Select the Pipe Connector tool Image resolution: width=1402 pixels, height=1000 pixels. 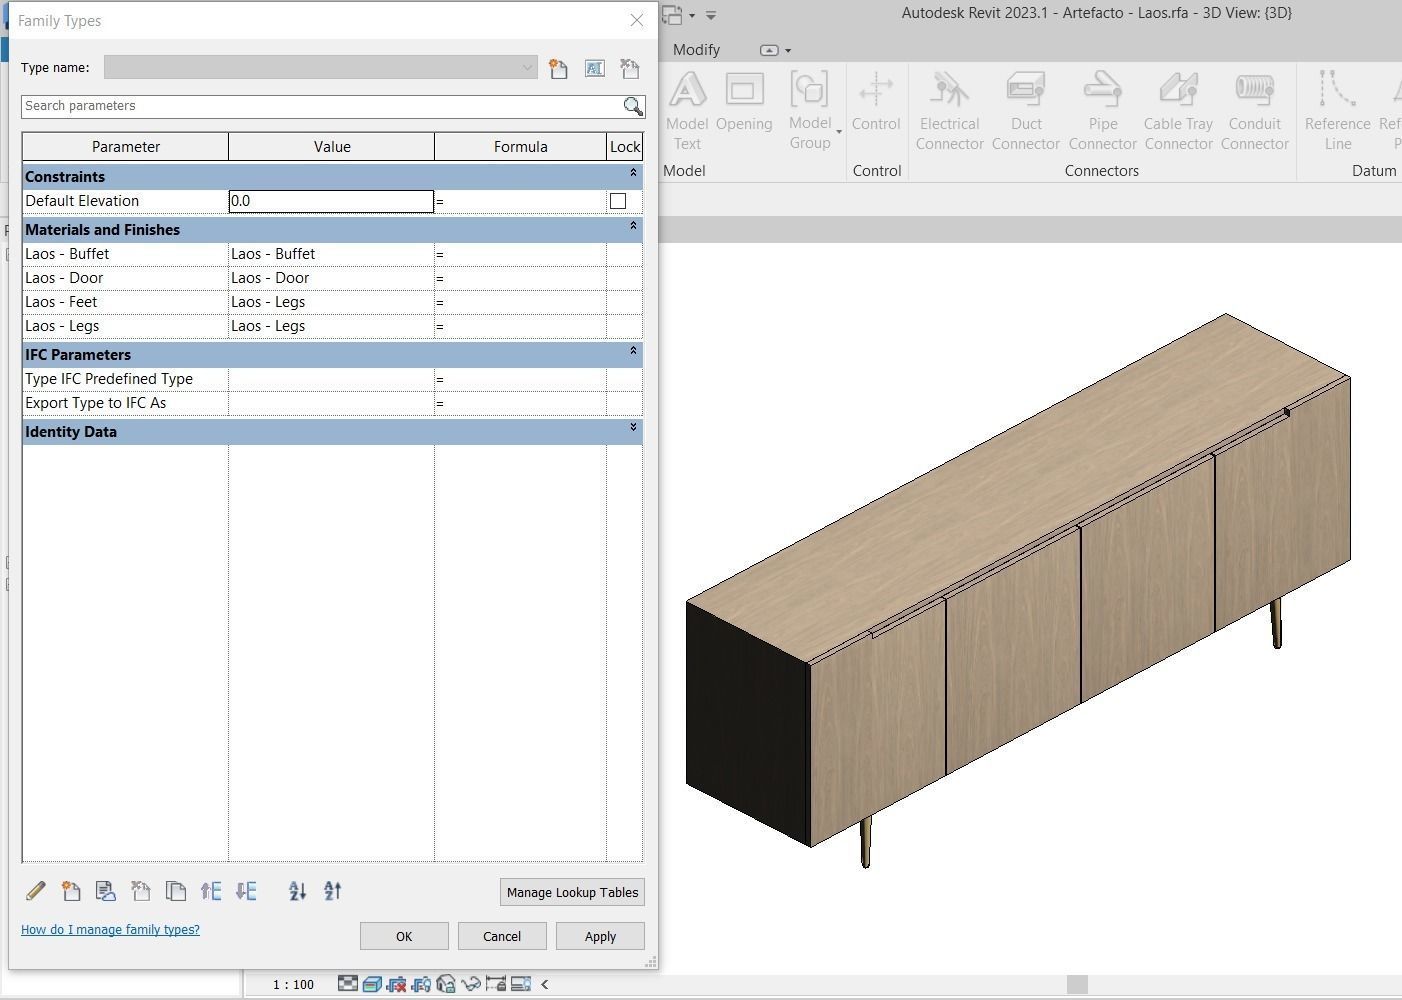tap(1103, 111)
